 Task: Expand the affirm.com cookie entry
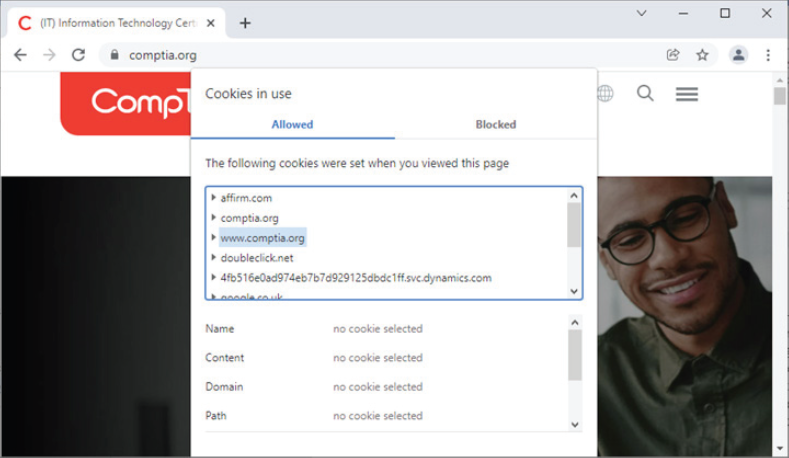click(x=213, y=197)
